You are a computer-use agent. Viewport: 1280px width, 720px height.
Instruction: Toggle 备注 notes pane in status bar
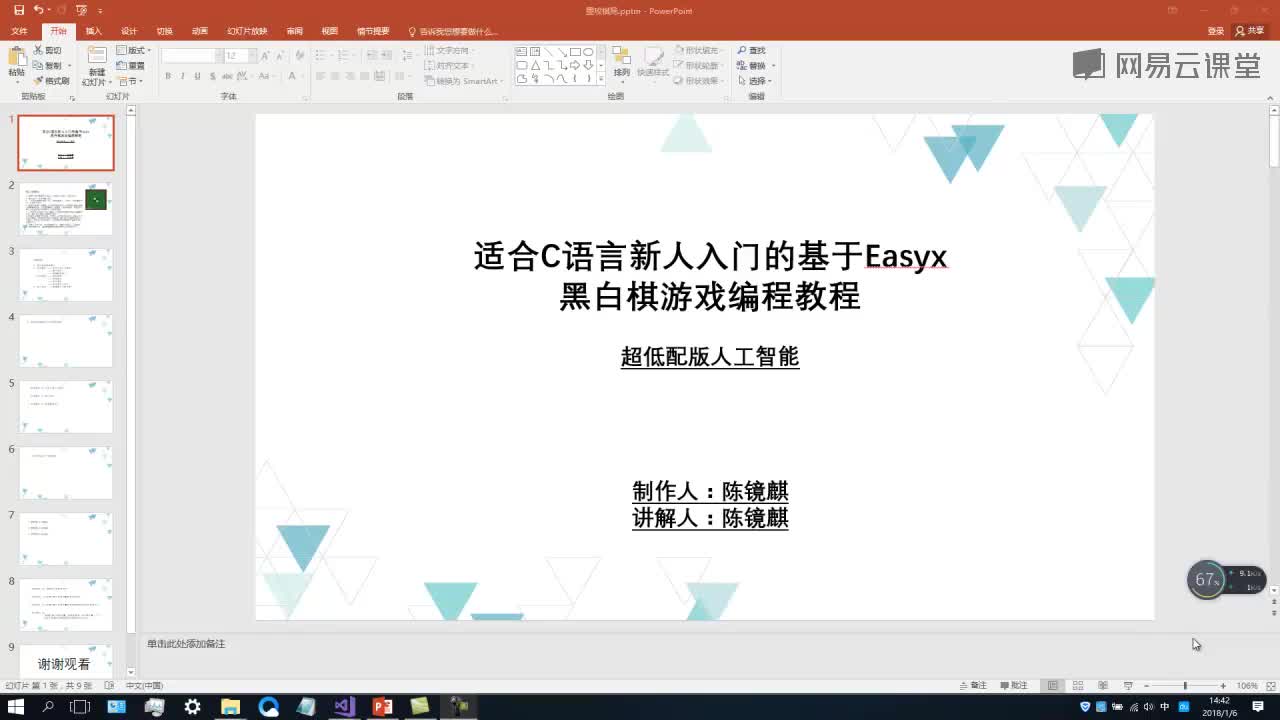[x=973, y=686]
